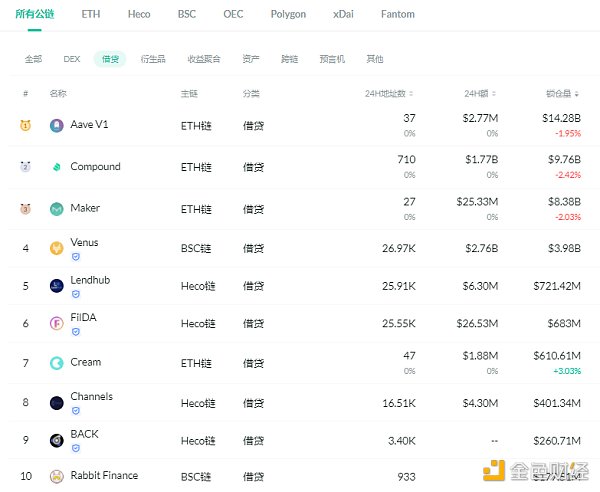Switch to the Polygon chain tab
The width and height of the screenshot is (600, 492).
[288, 15]
